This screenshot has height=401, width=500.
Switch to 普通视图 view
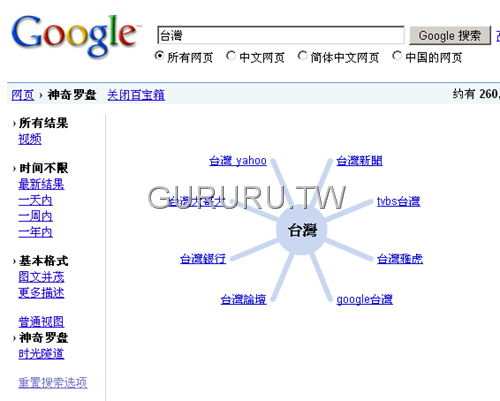click(x=41, y=322)
